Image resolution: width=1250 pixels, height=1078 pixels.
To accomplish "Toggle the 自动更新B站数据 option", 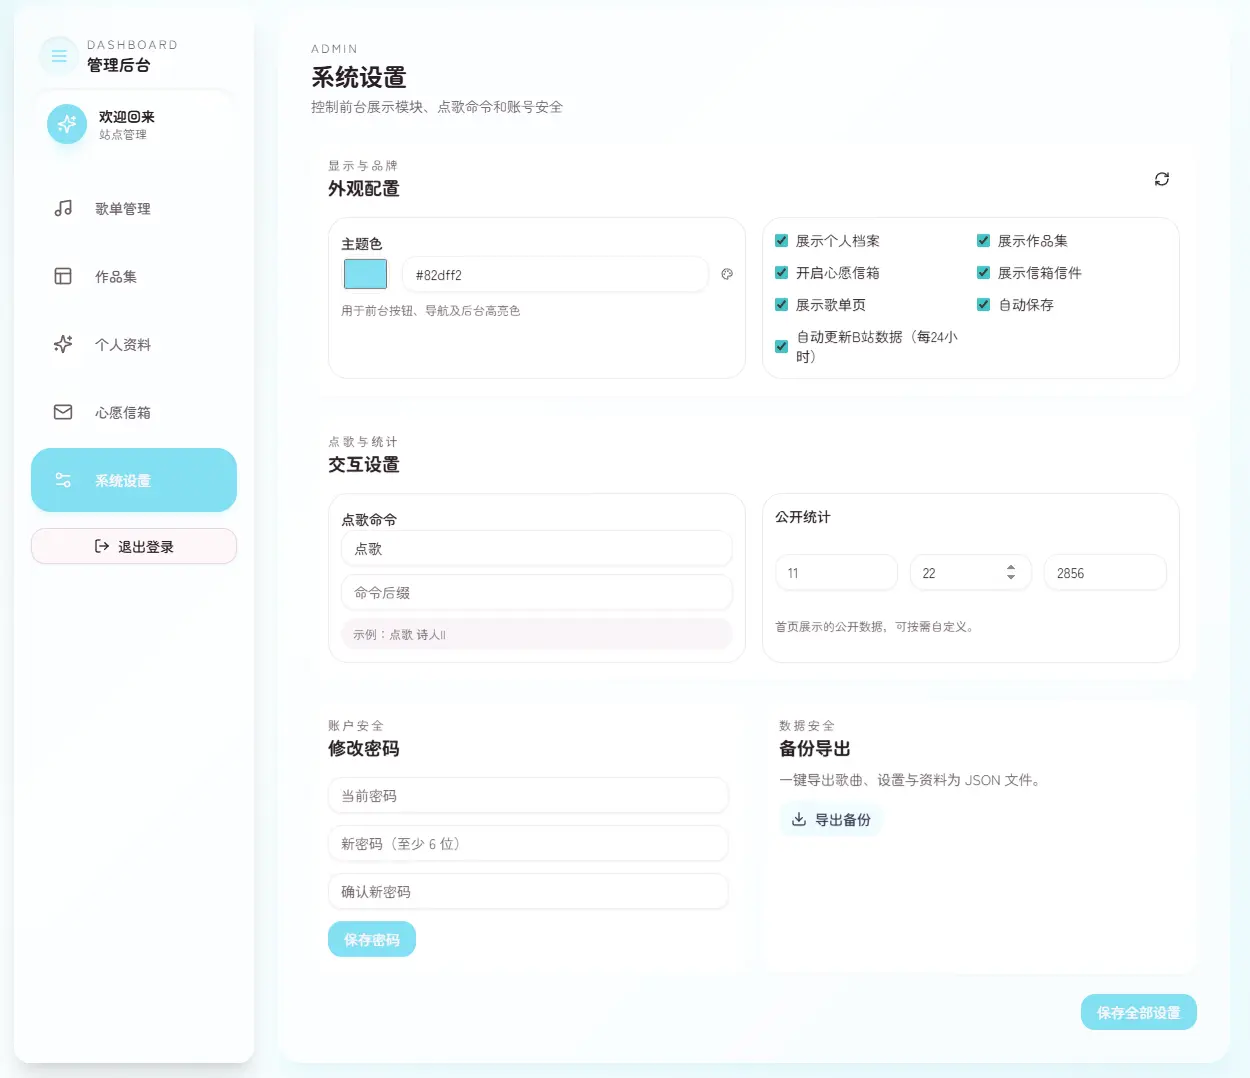I will click(x=781, y=347).
